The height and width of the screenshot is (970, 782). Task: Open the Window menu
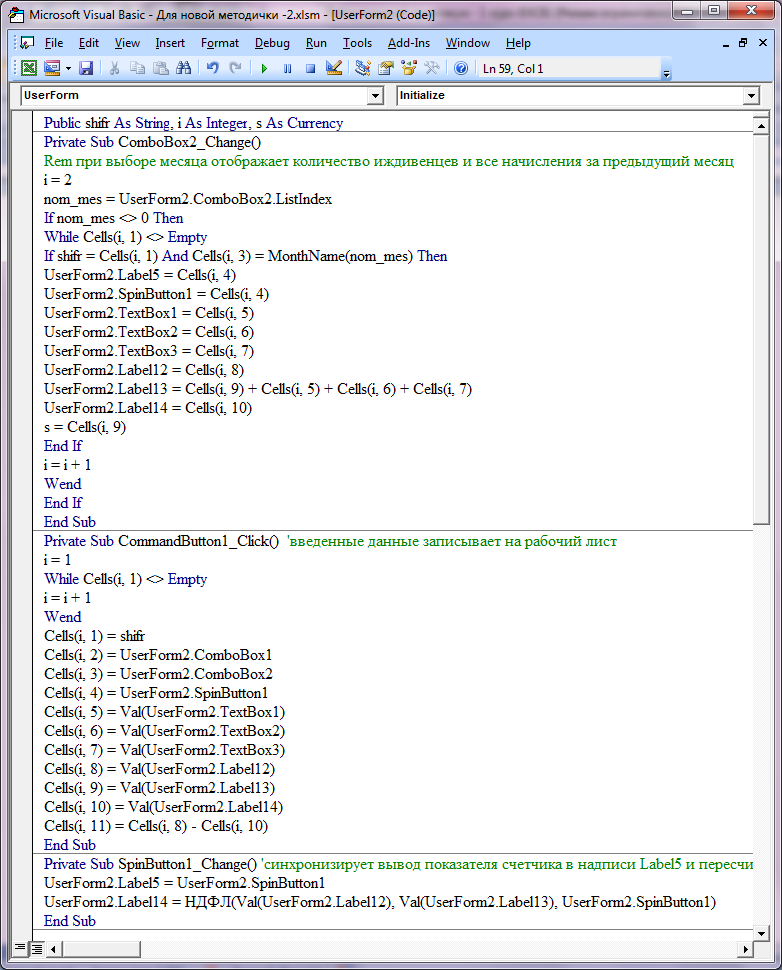coord(468,43)
